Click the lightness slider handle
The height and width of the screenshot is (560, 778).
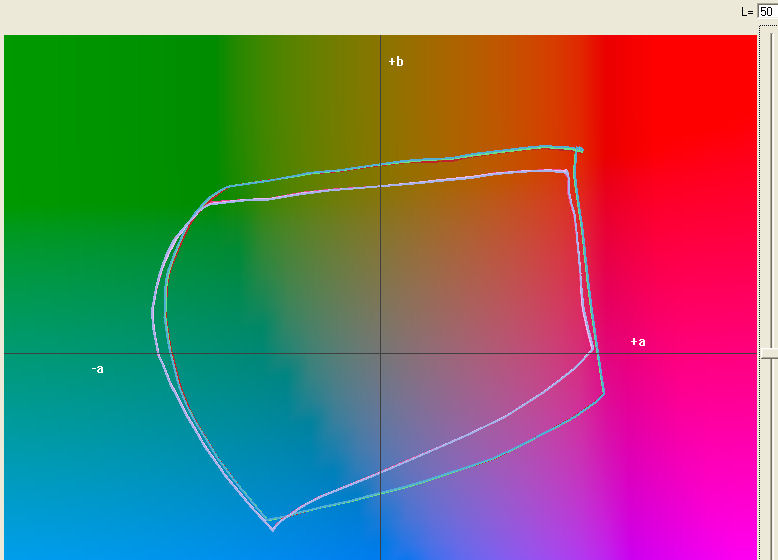771,352
